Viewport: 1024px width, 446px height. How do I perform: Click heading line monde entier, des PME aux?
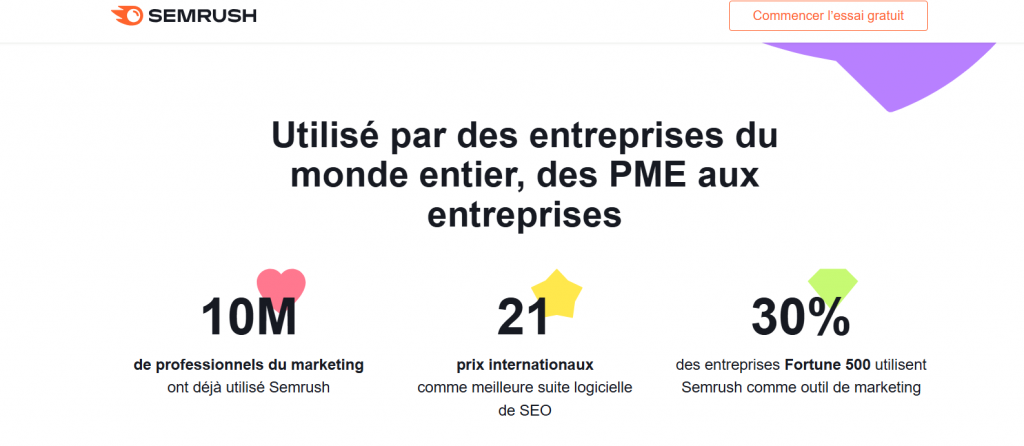pyautogui.click(x=524, y=176)
